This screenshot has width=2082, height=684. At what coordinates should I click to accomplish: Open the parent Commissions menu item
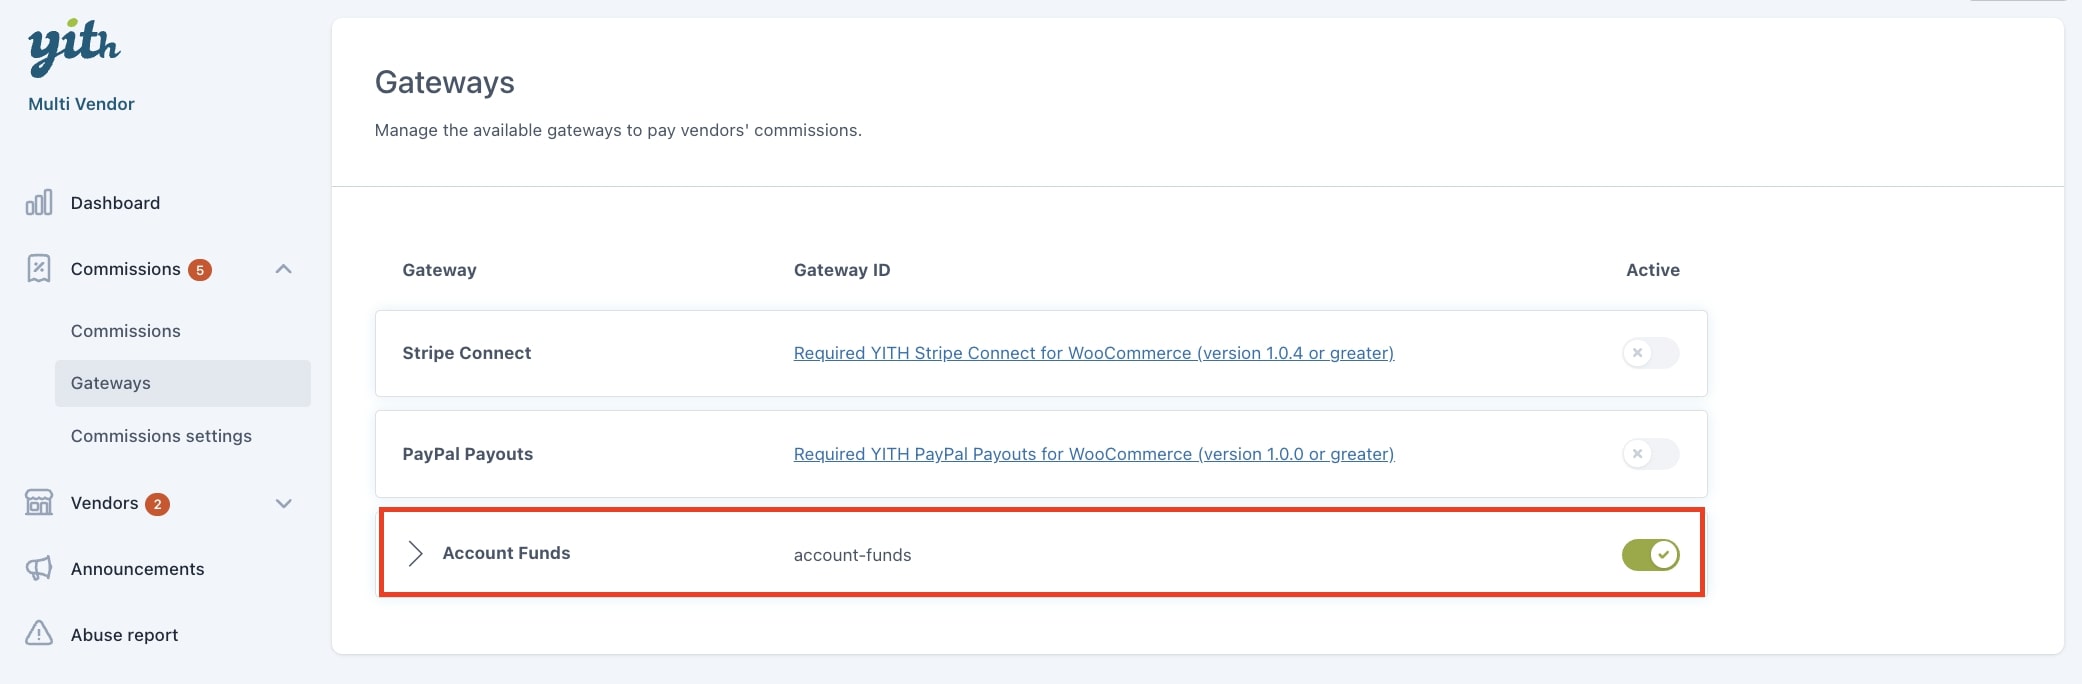(x=125, y=269)
